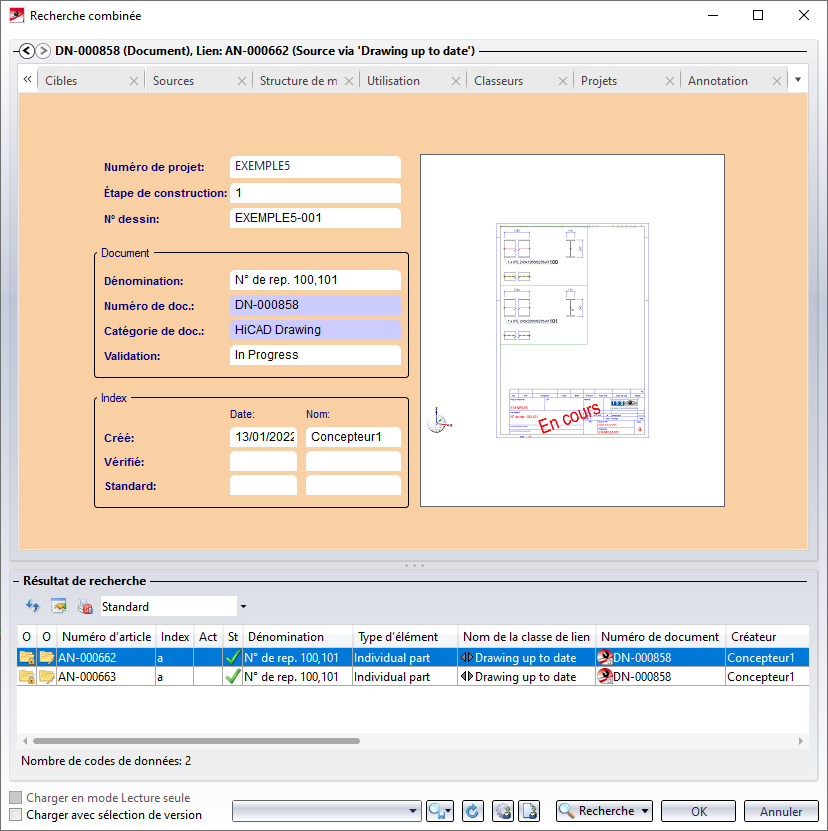The image size is (828, 831).
Task: Click the green checkmark status in AN-000662 row
Action: (x=233, y=658)
